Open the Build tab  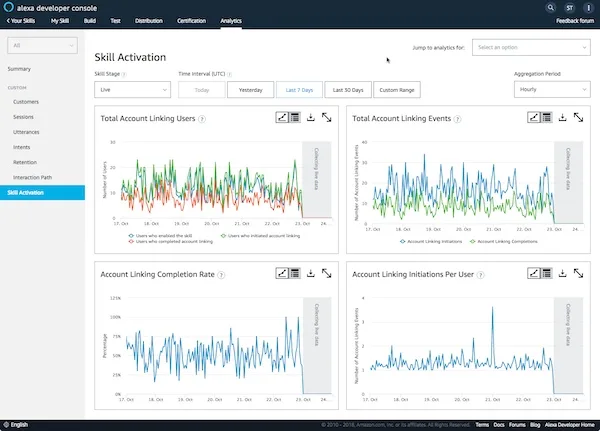90,21
